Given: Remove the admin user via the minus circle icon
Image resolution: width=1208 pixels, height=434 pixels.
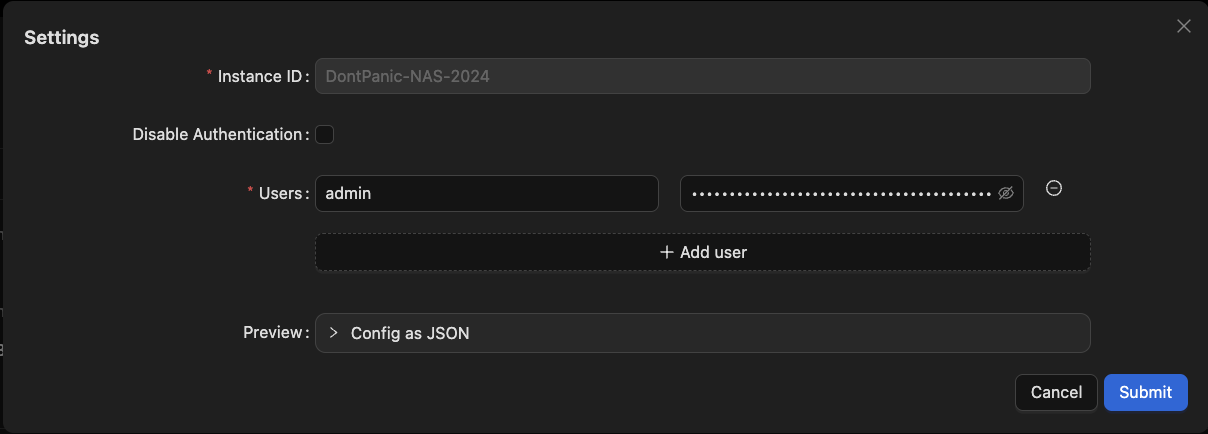Looking at the screenshot, I should [1053, 188].
